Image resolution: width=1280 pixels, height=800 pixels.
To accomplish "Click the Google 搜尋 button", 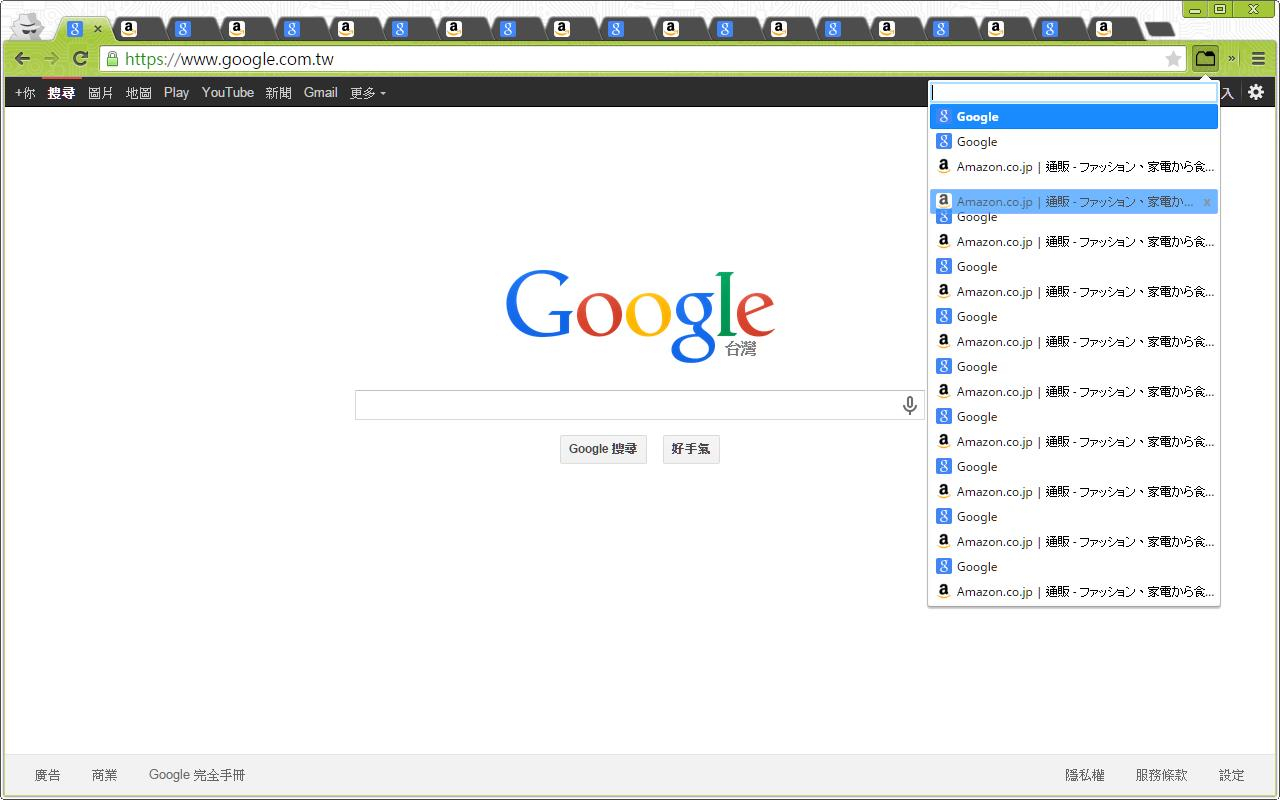I will (603, 449).
